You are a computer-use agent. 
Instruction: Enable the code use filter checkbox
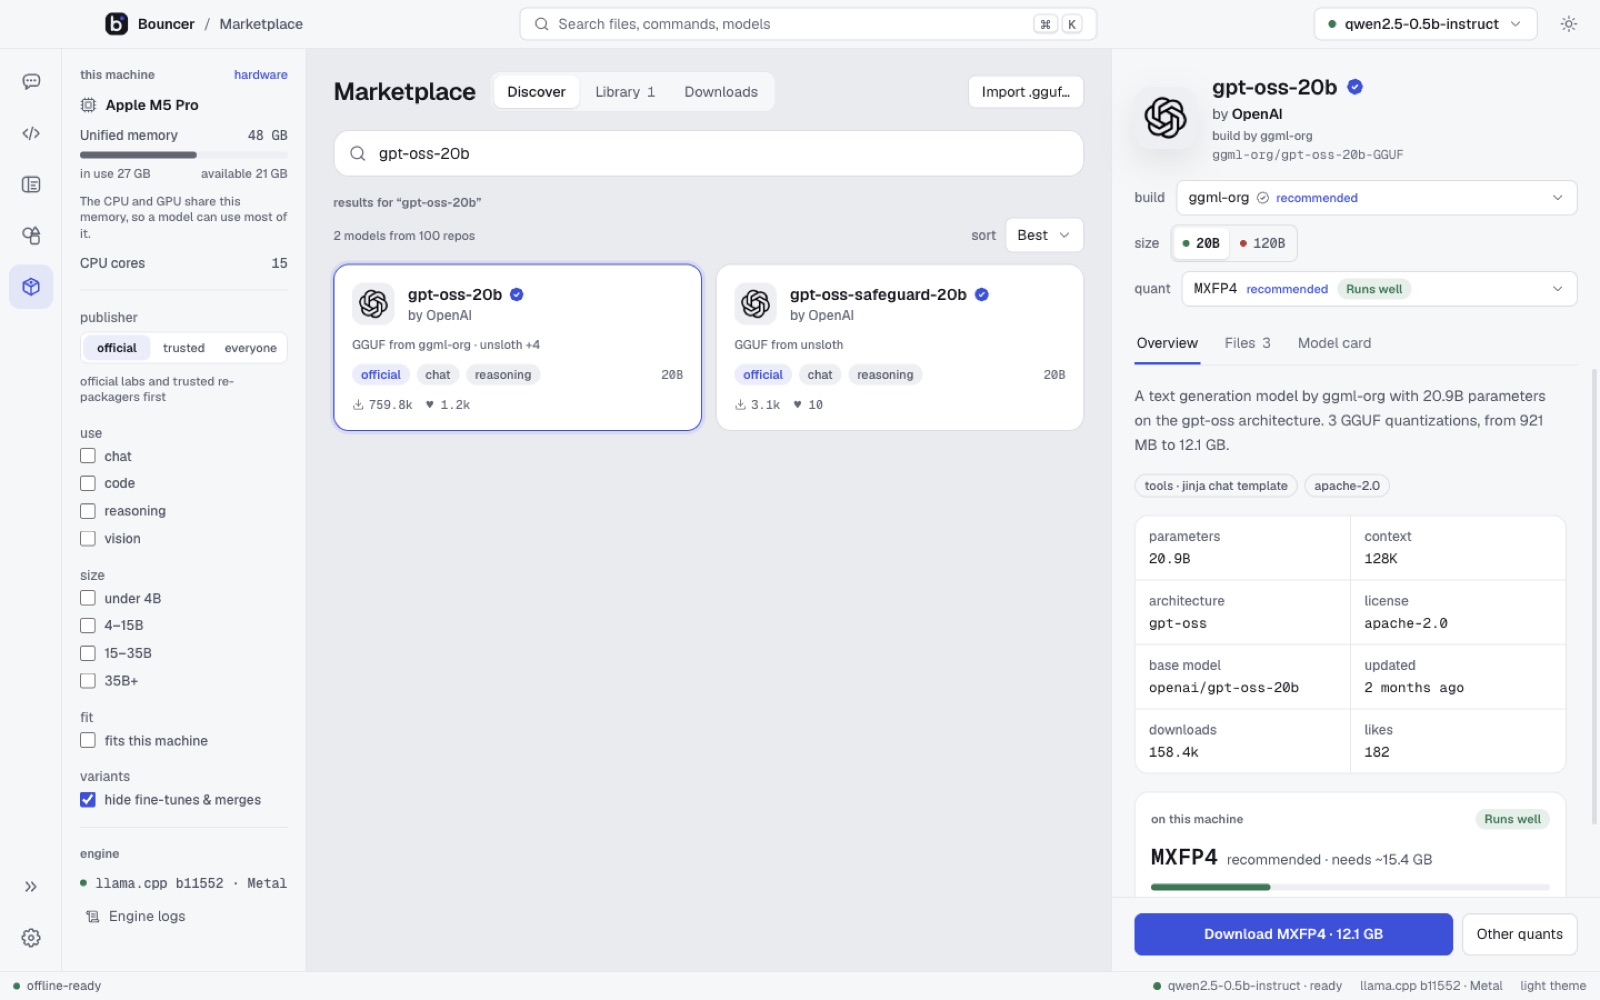88,483
